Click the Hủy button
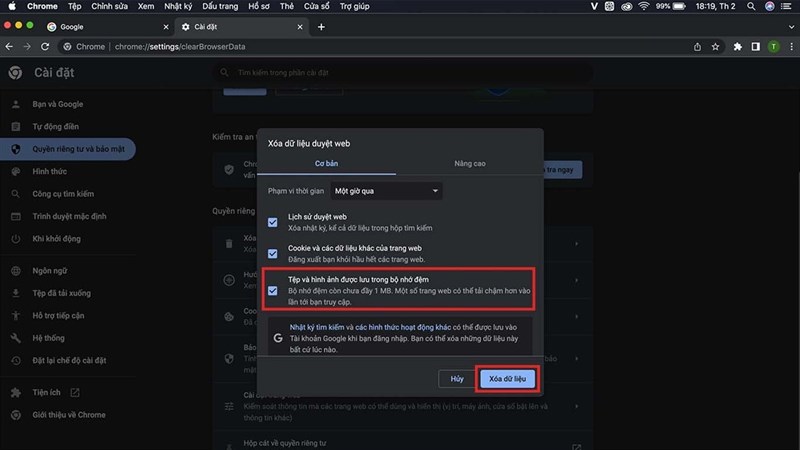The width and height of the screenshot is (800, 450). (457, 379)
